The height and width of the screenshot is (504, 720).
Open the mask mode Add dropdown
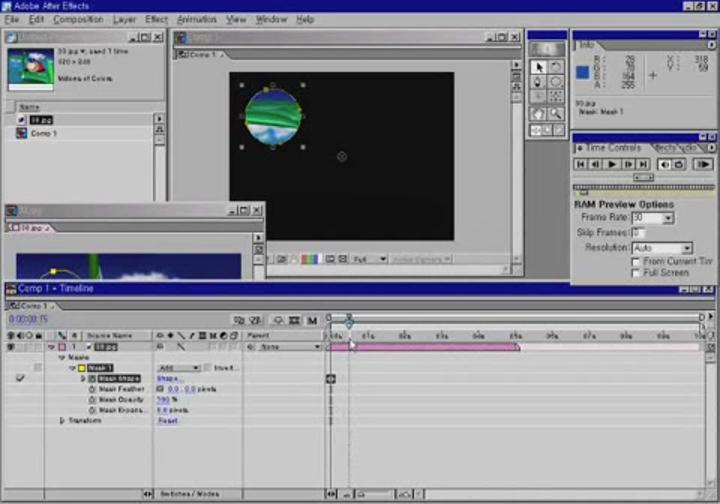pos(179,368)
